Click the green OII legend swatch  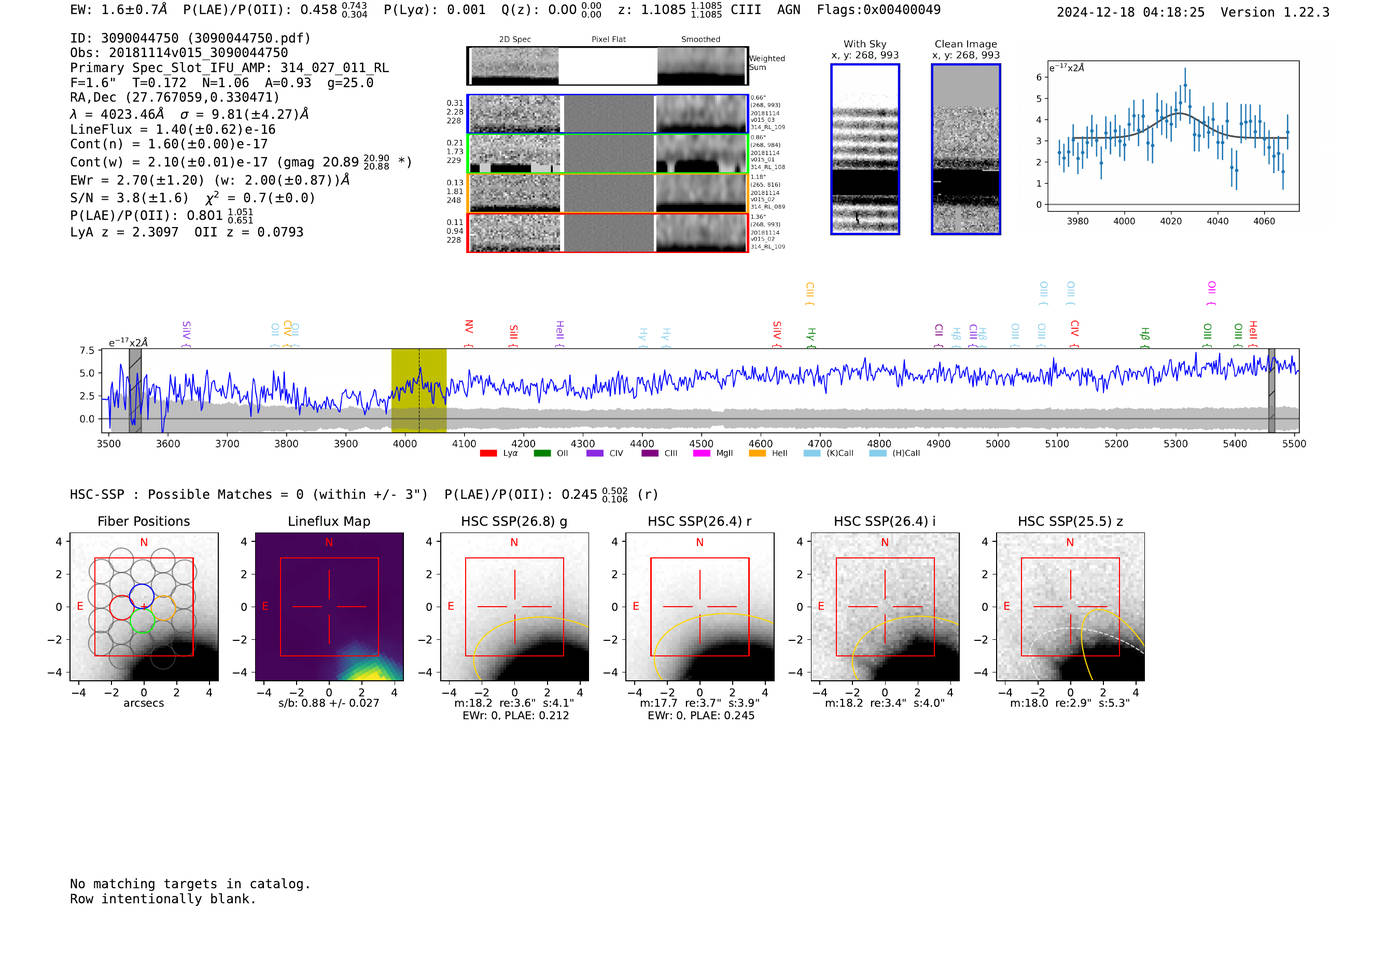[x=542, y=454]
